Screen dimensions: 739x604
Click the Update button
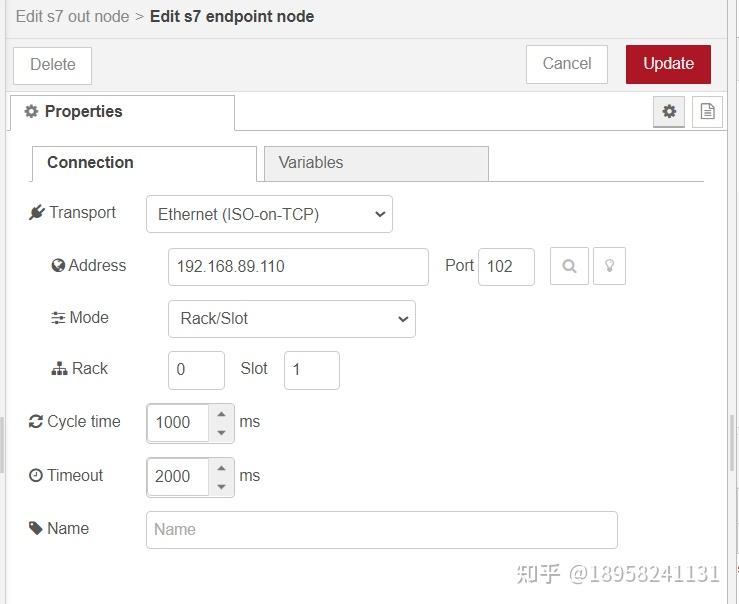(668, 64)
